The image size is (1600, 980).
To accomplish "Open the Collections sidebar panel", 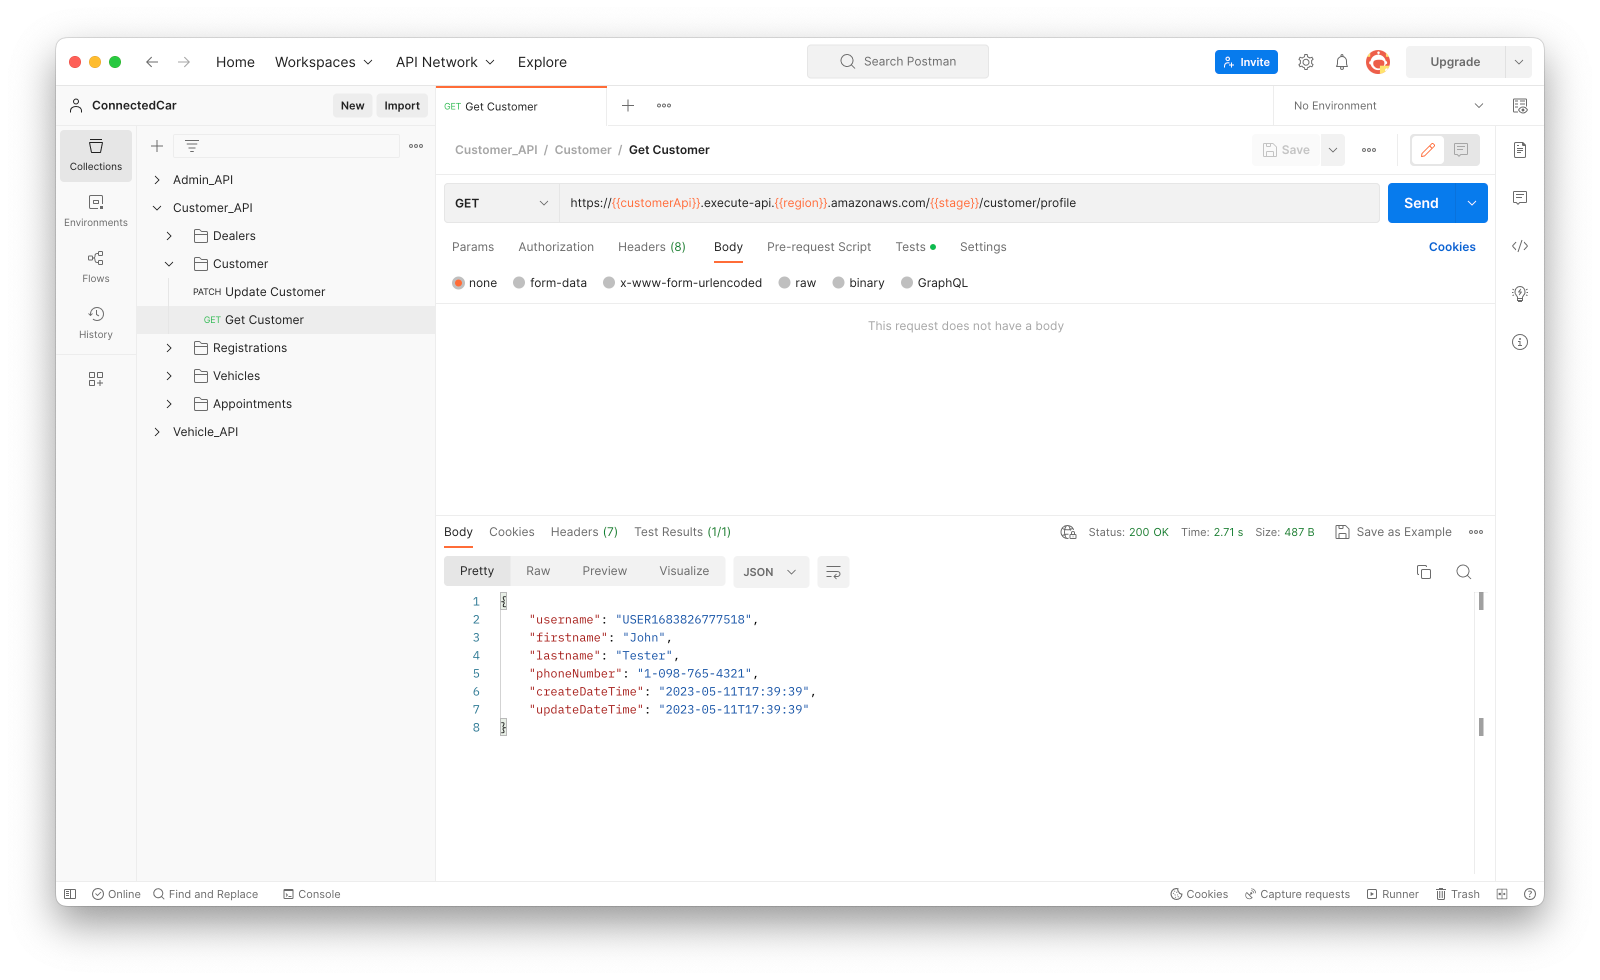I will (x=96, y=155).
